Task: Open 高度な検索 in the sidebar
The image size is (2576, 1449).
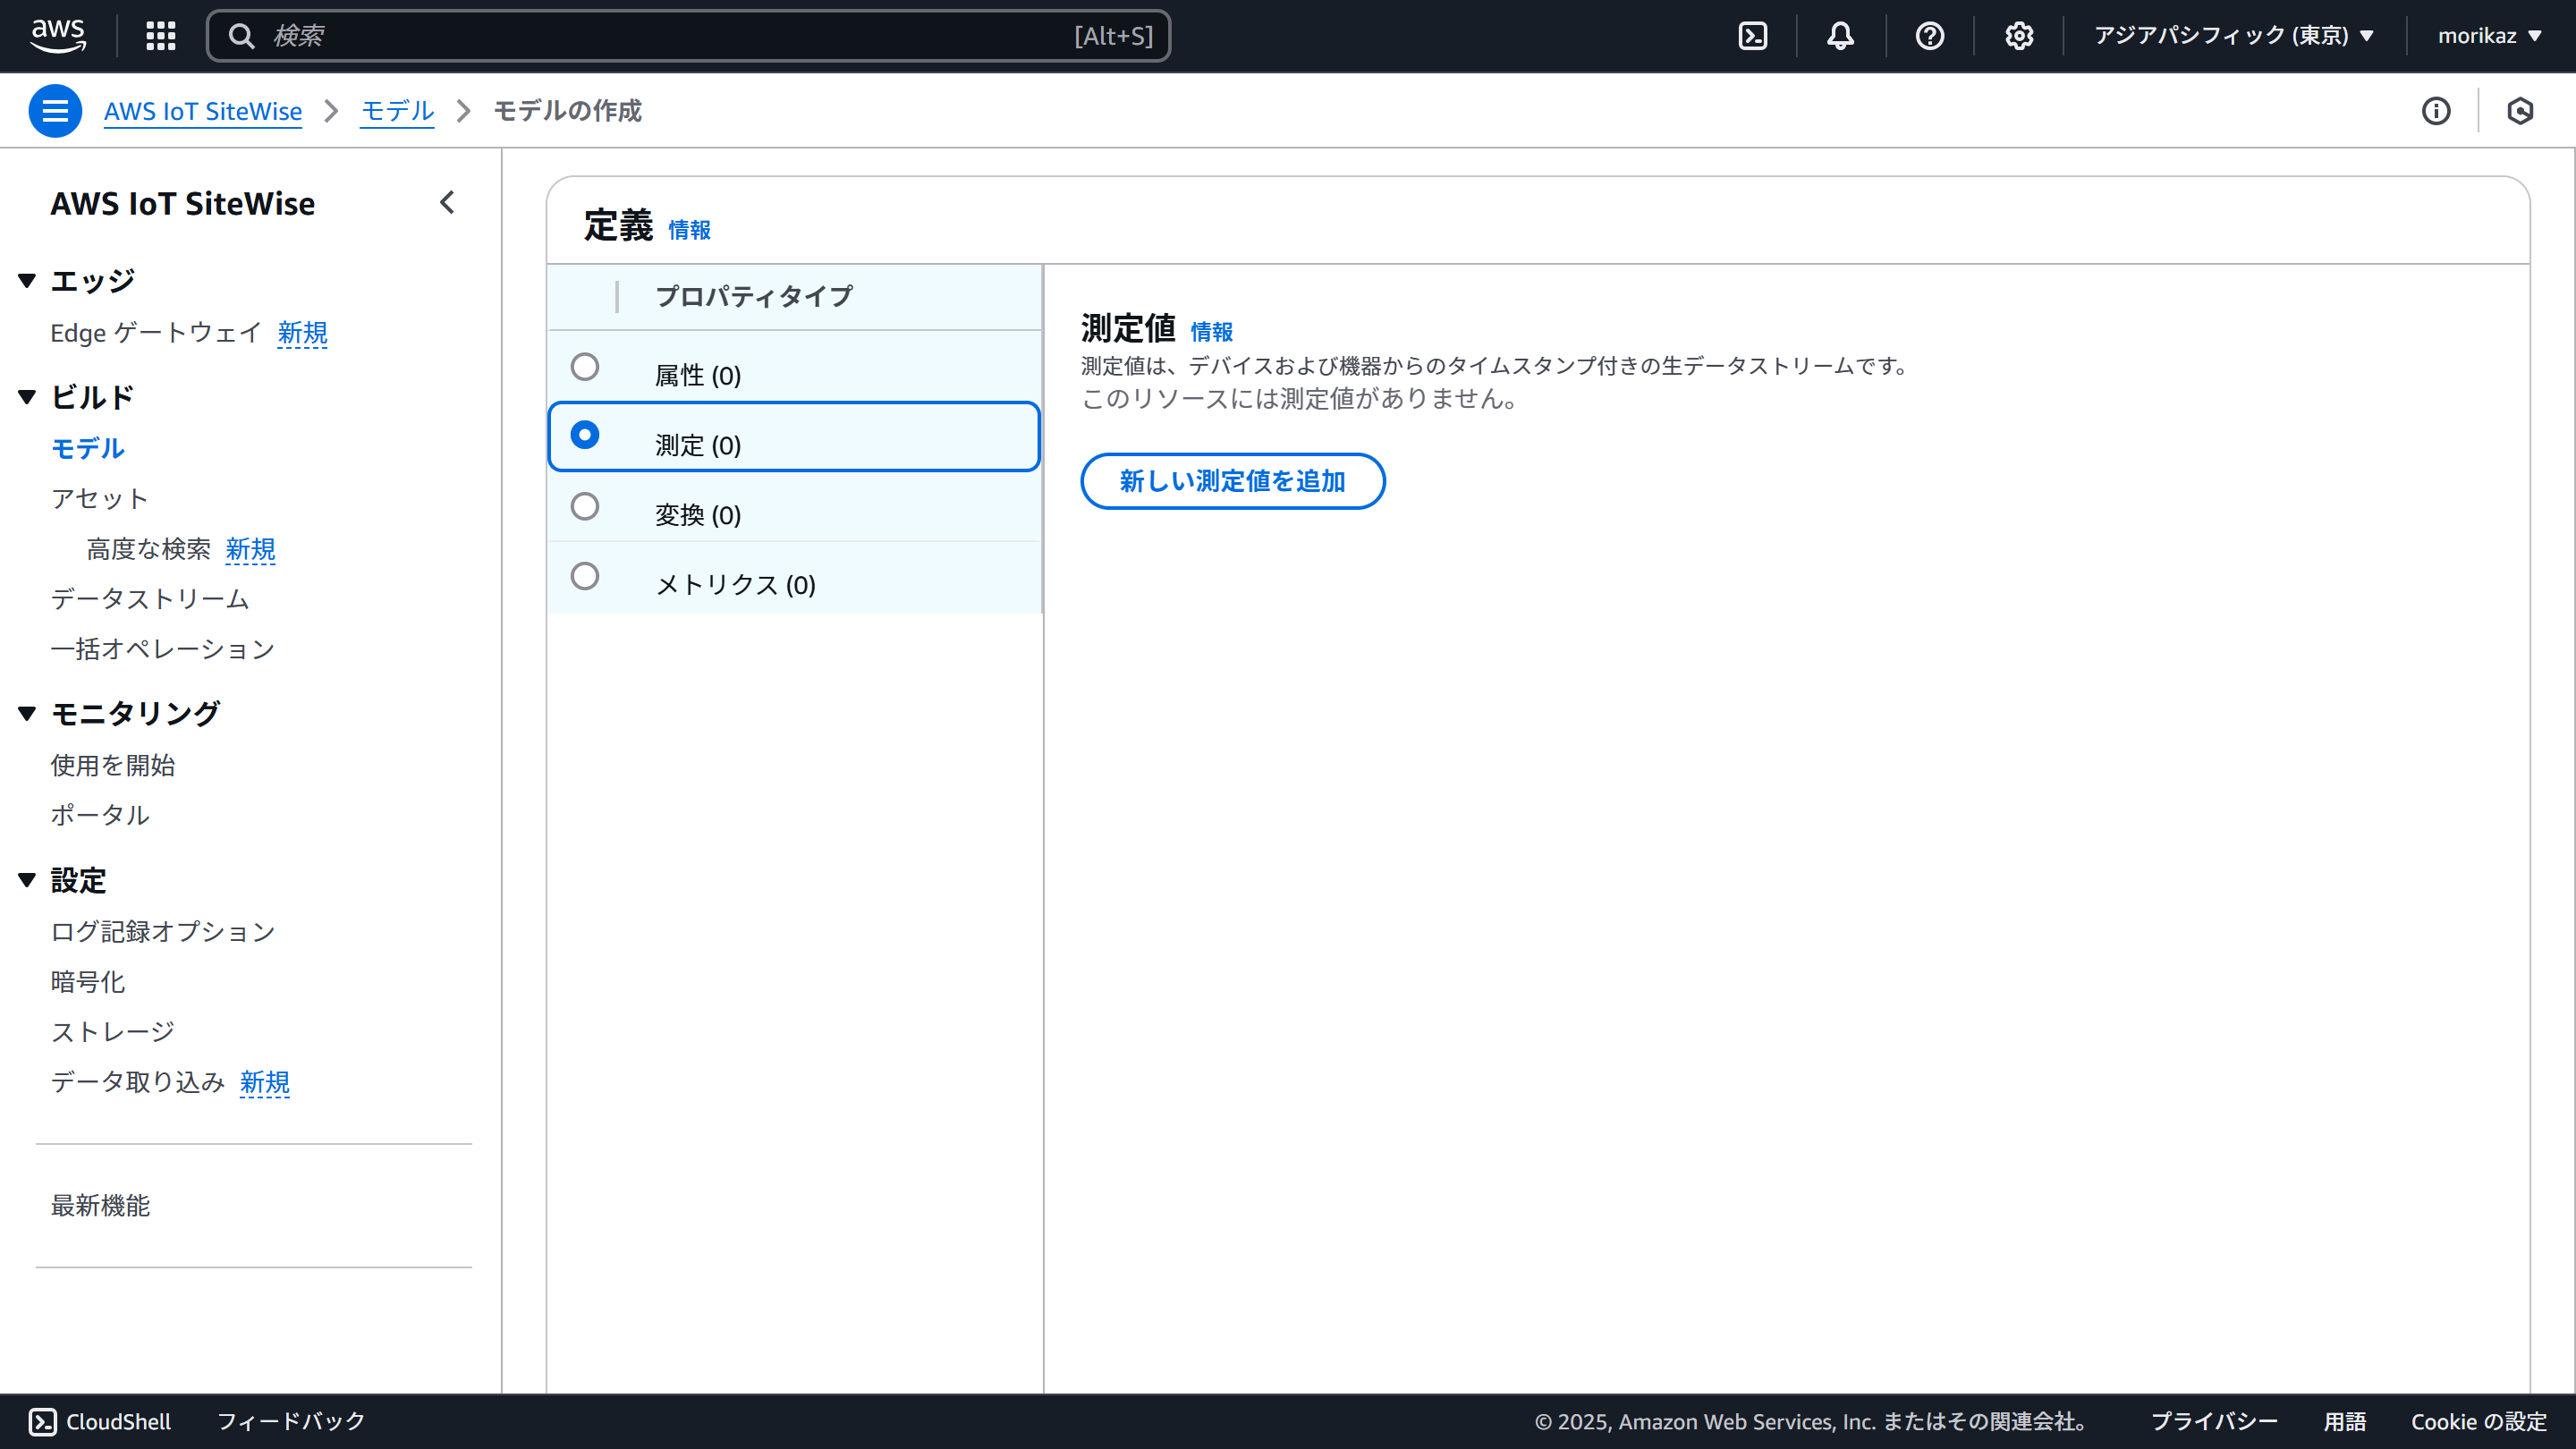Action: pyautogui.click(x=149, y=549)
